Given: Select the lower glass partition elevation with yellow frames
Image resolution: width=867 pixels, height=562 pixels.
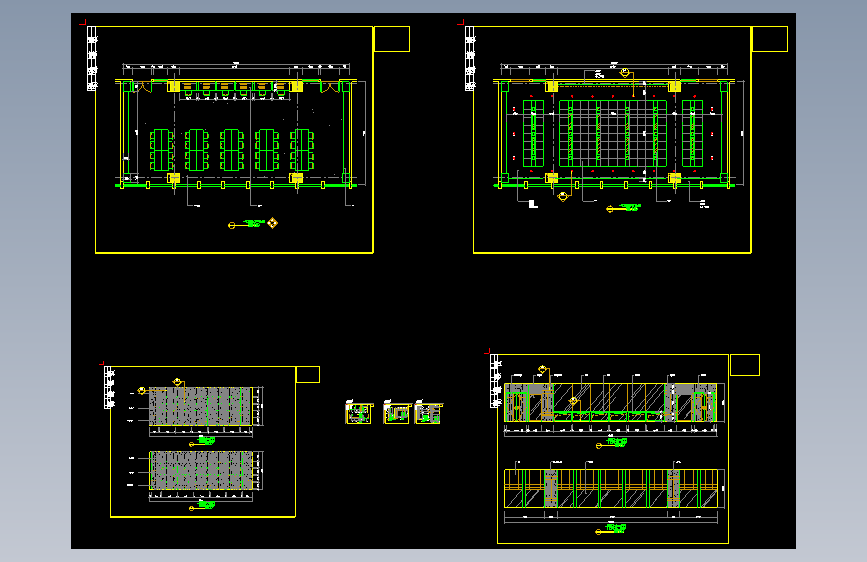Looking at the screenshot, I should 611,488.
